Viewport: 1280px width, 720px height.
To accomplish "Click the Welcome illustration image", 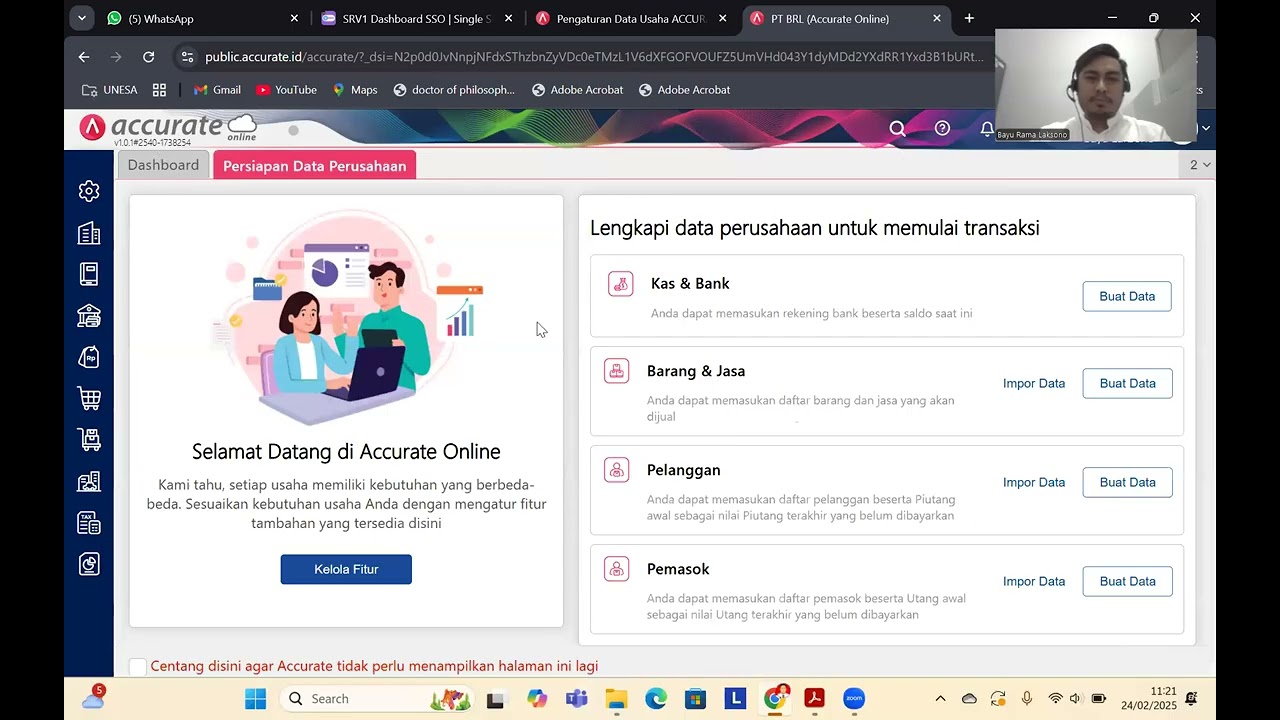I will [x=346, y=316].
